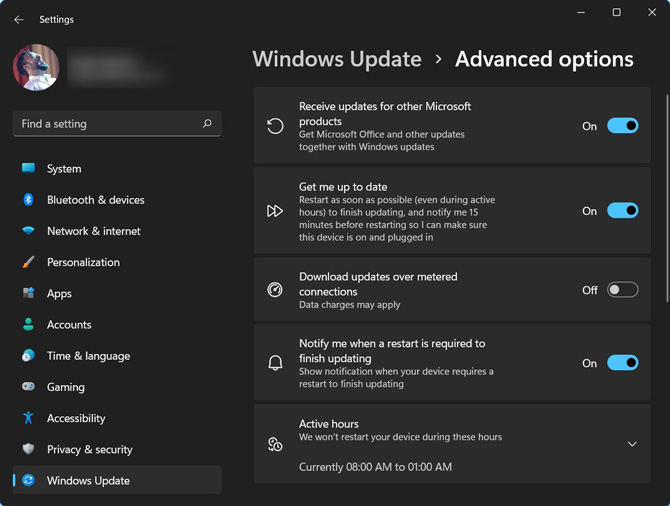670x506 pixels.
Task: Click the bell icon for restart notification
Action: coord(275,363)
